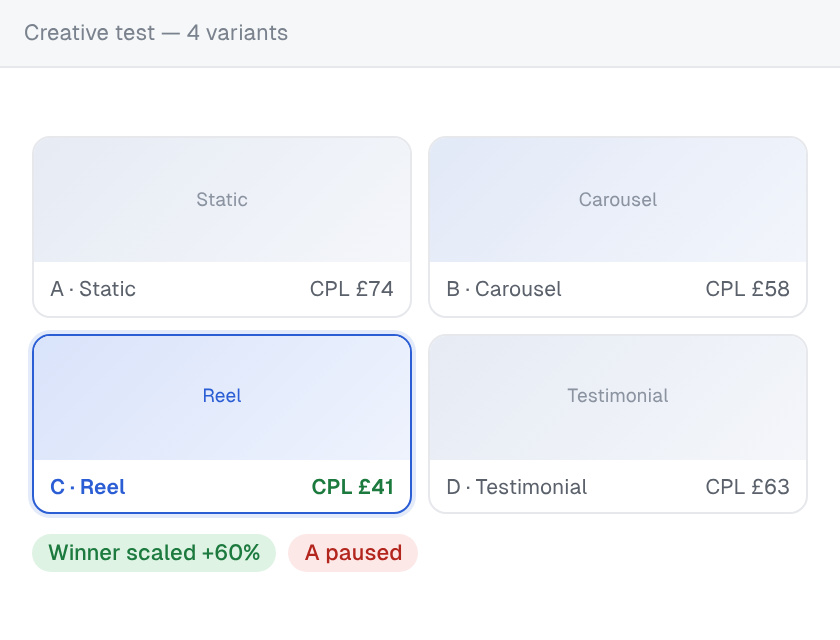Click the 'CPL £58' value
Screen dimensions: 840x640
click(x=747, y=289)
